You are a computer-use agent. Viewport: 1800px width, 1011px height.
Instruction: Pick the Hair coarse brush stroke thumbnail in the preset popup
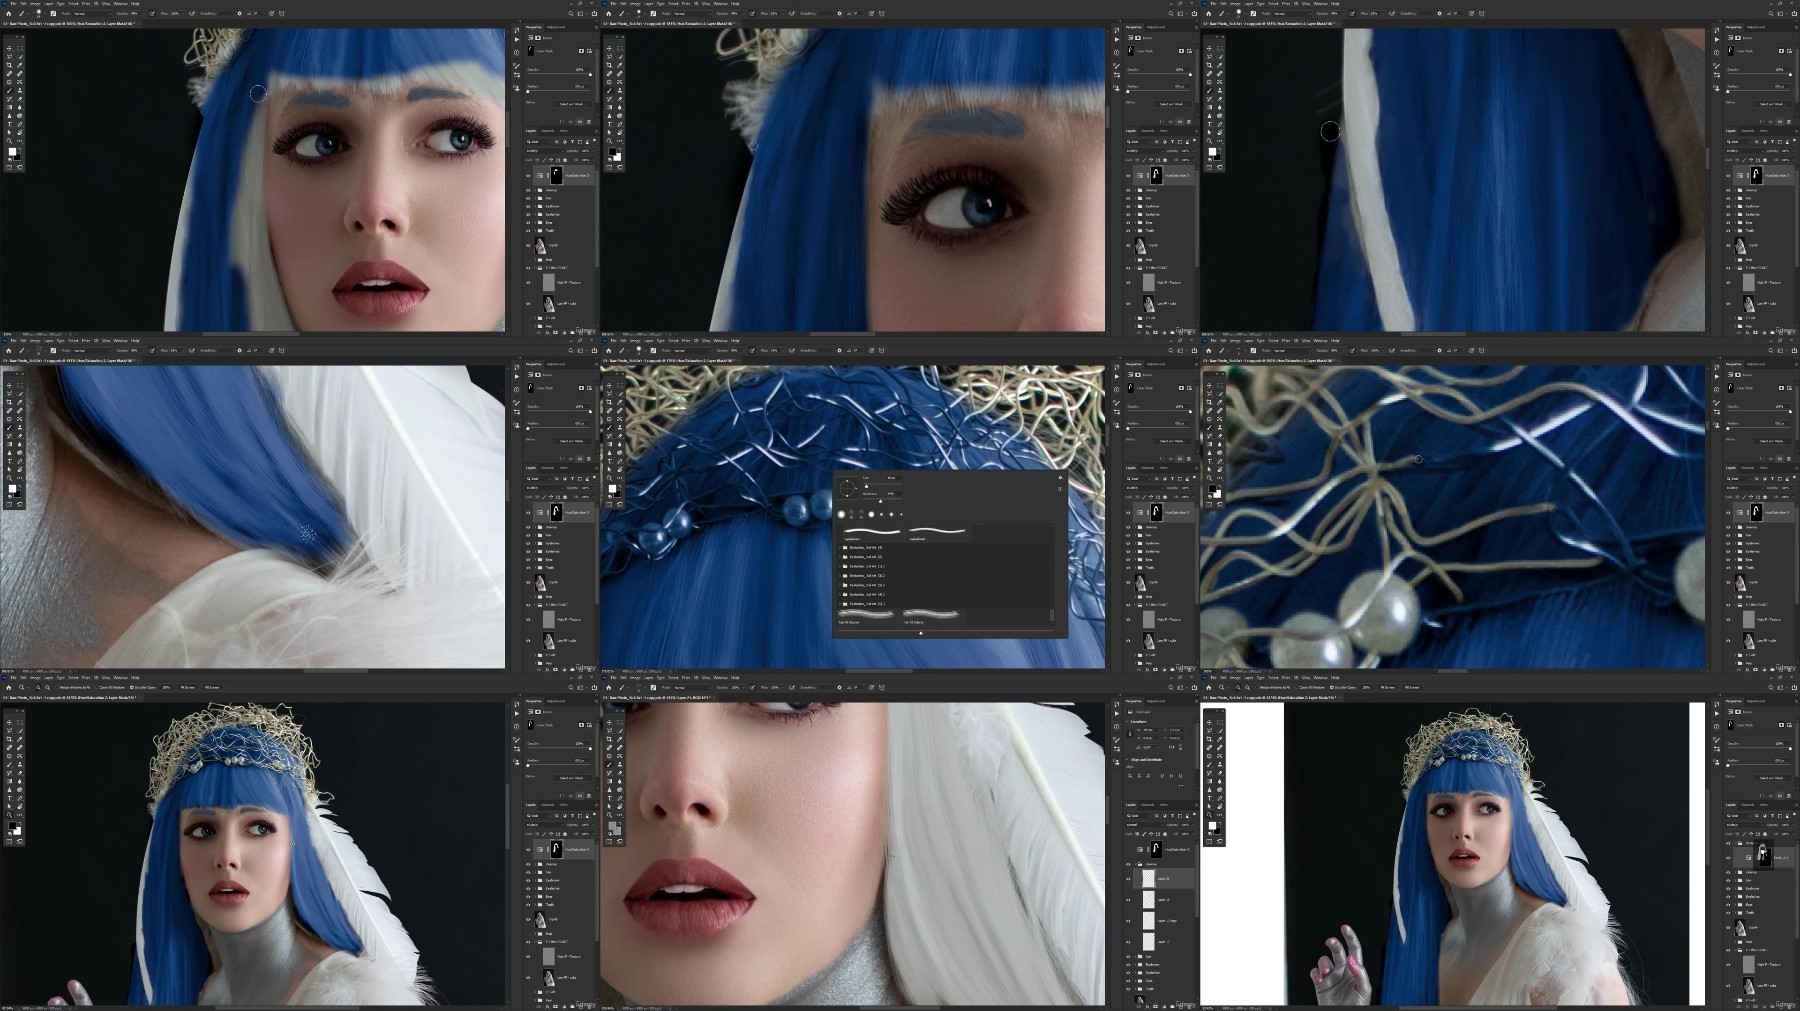(x=865, y=614)
